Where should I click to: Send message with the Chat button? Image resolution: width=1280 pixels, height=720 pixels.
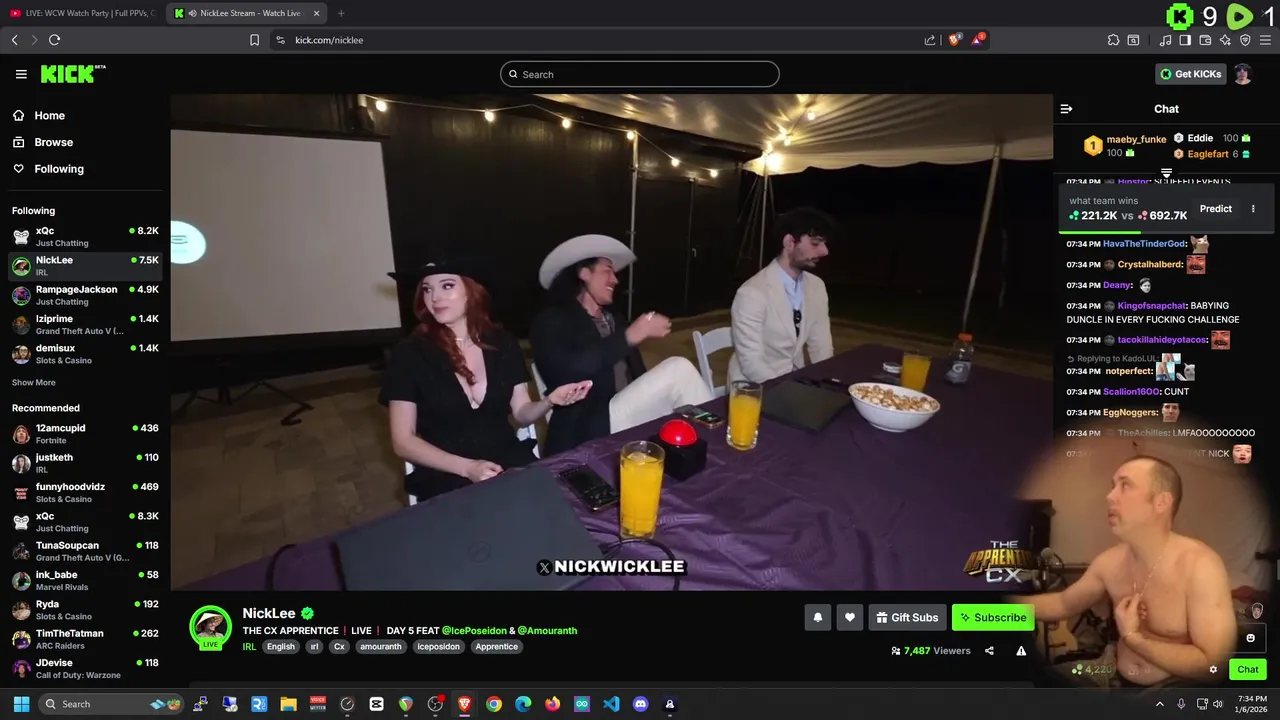1248,670
